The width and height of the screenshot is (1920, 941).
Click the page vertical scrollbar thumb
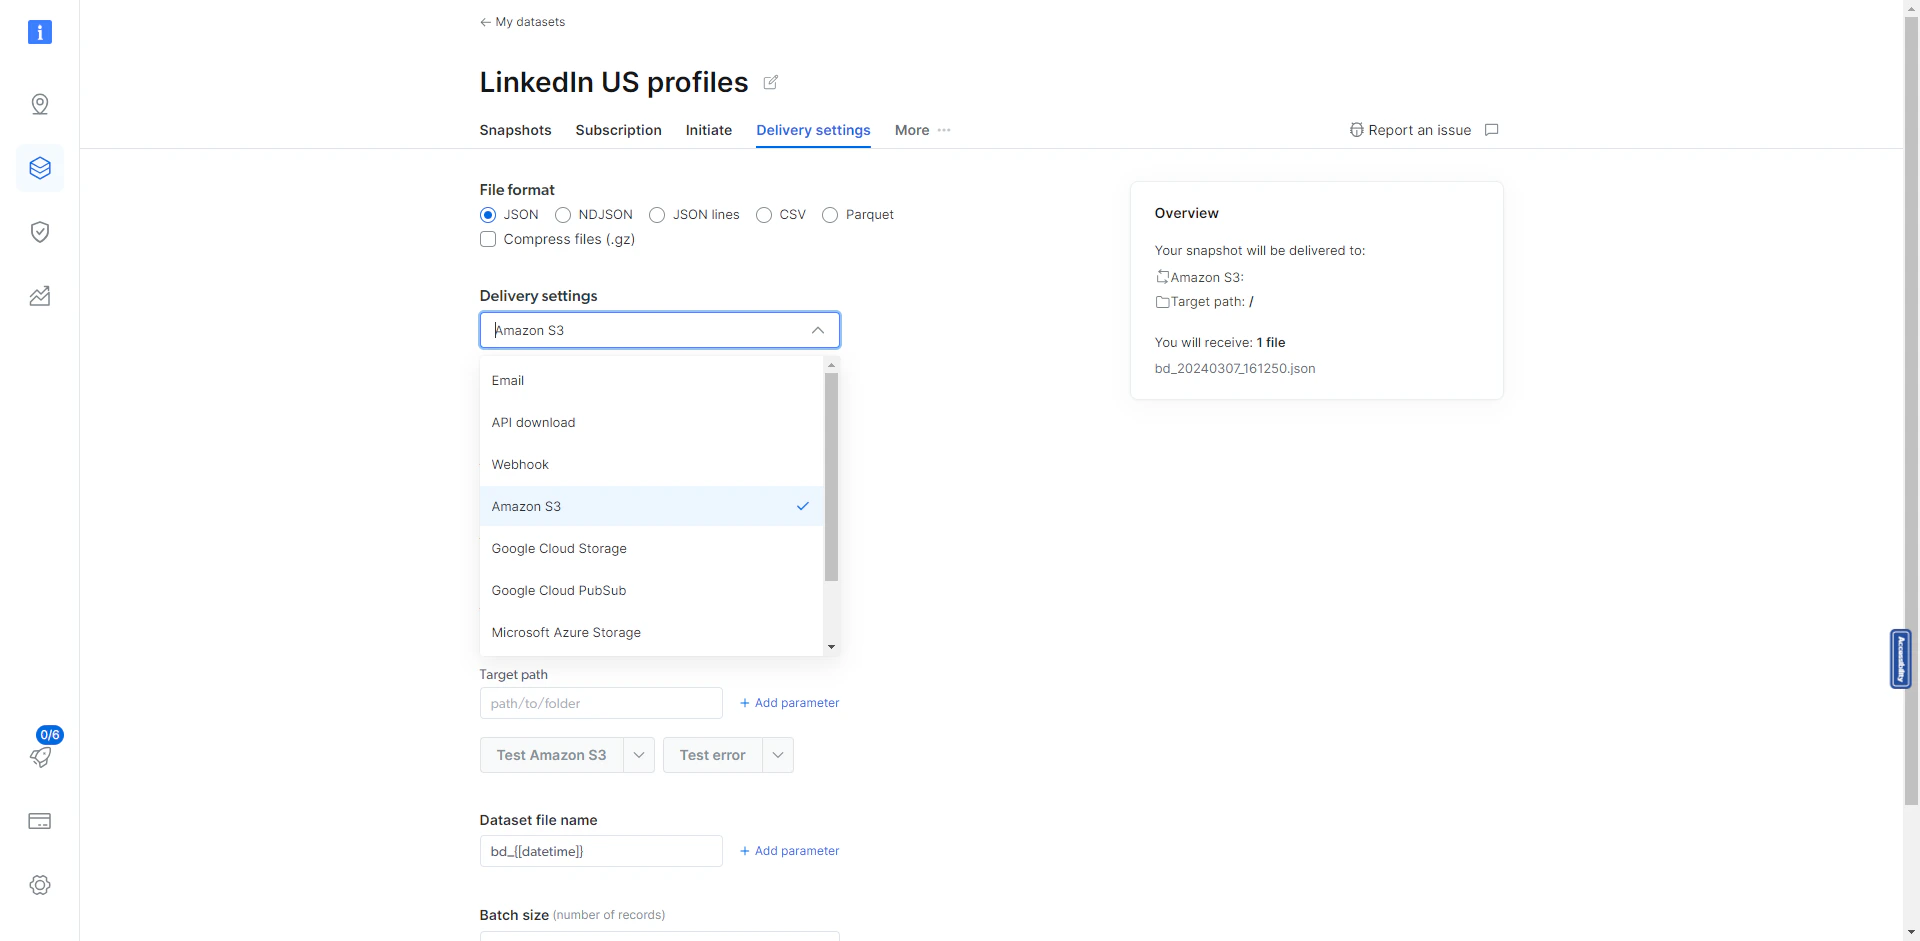(1911, 410)
